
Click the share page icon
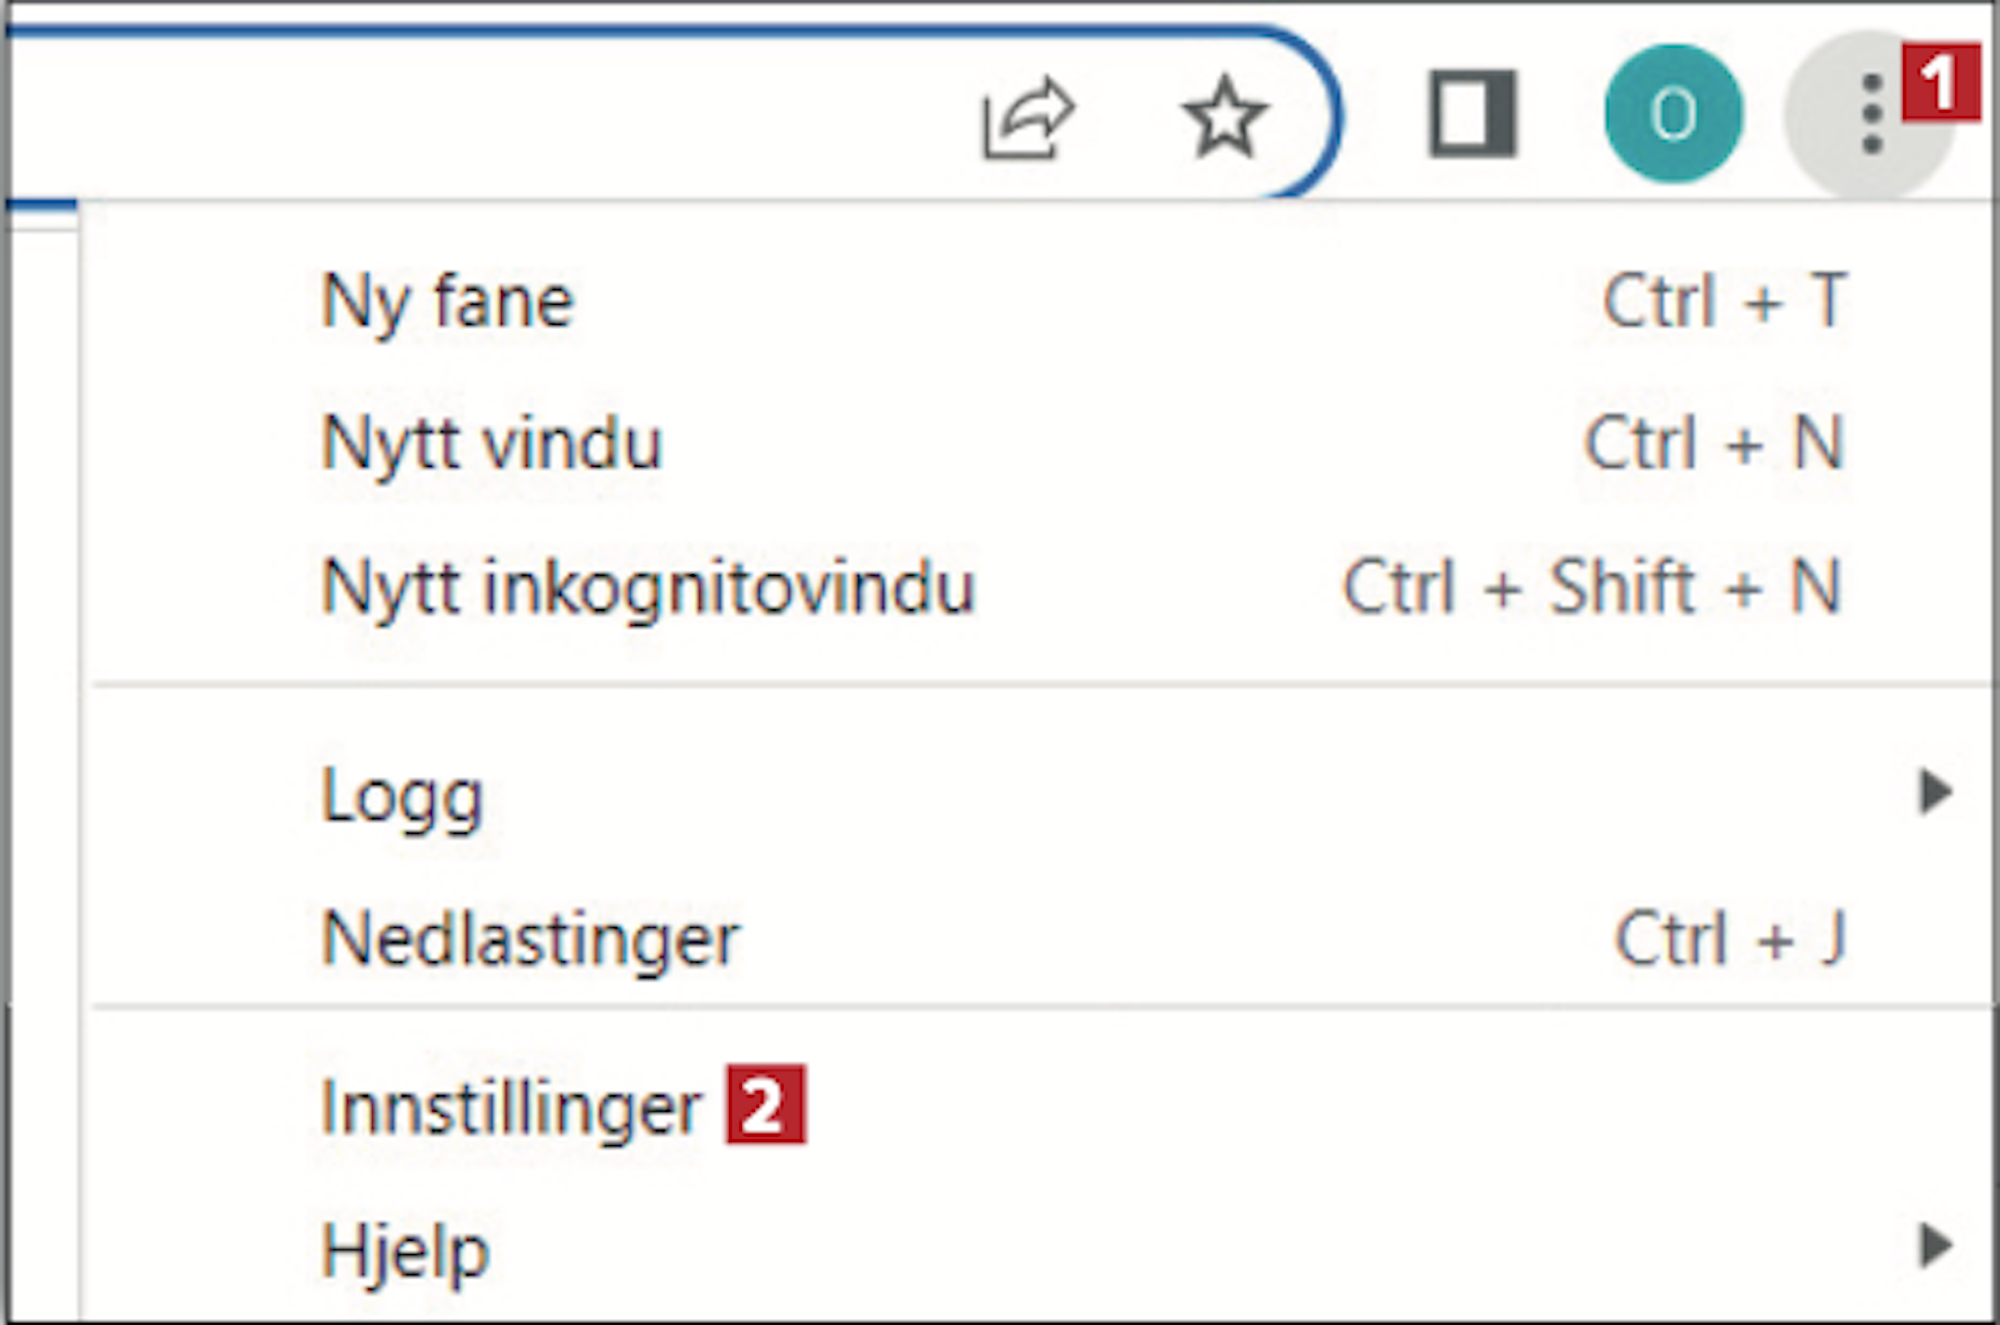point(1028,118)
